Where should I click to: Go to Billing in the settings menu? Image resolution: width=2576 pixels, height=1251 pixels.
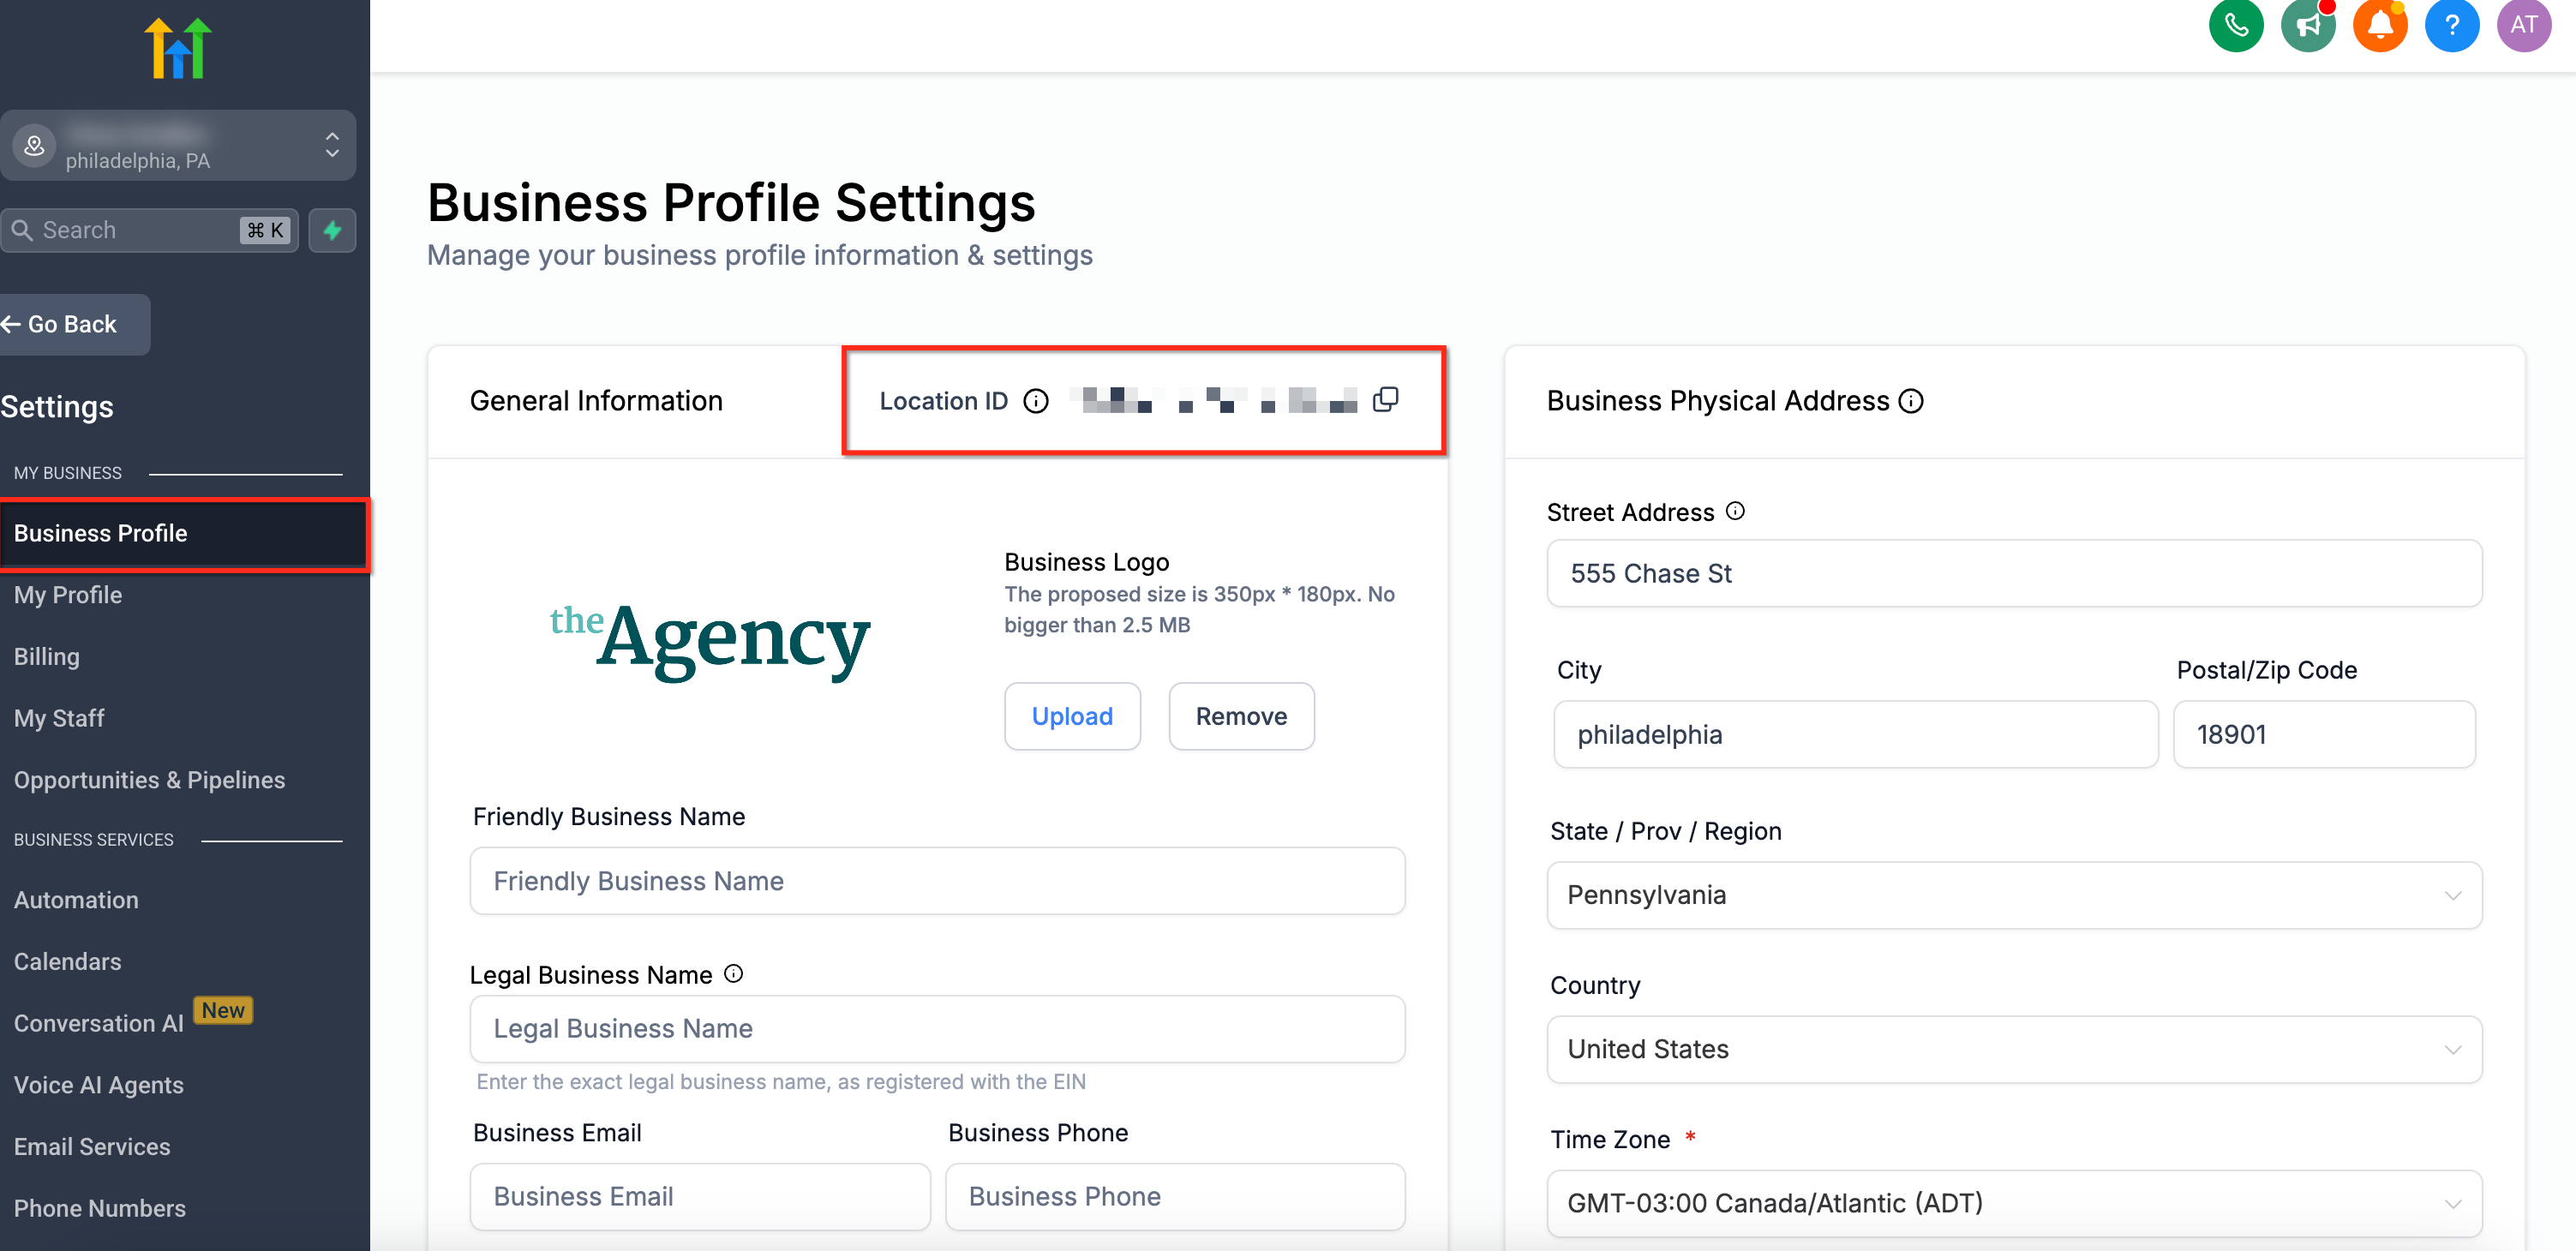(x=47, y=657)
